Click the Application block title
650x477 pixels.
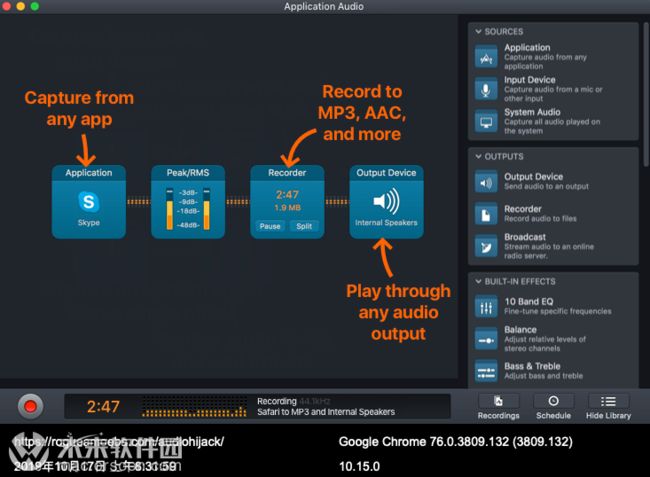point(89,173)
